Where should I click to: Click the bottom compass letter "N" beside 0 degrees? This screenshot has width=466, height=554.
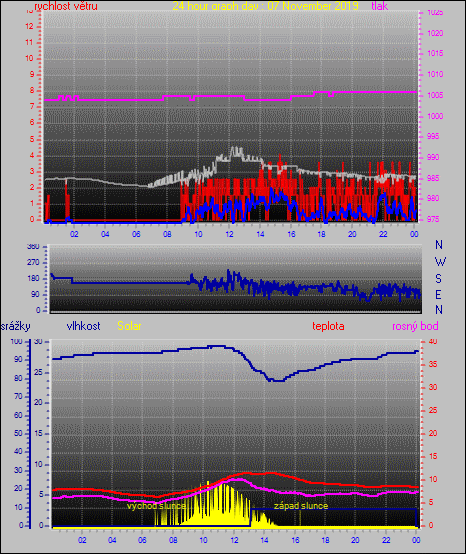point(439,310)
